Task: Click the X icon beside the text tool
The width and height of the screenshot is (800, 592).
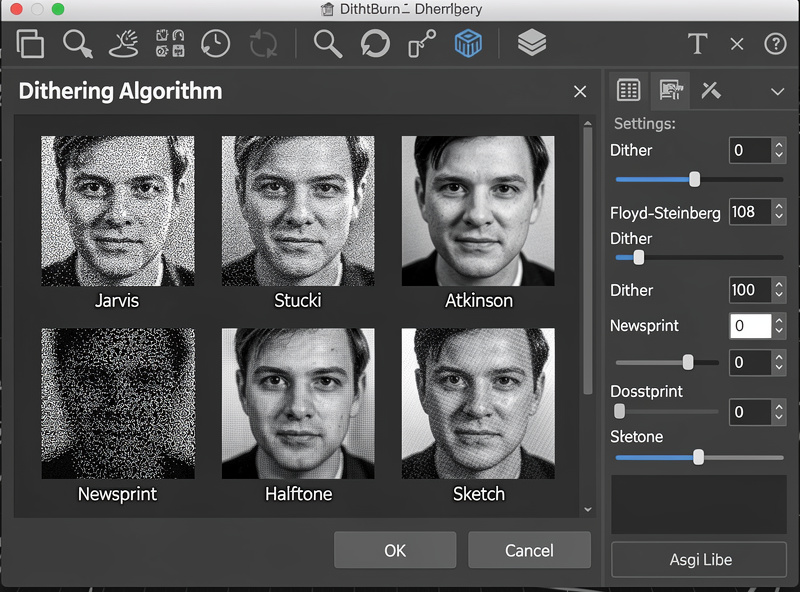Action: coord(737,44)
